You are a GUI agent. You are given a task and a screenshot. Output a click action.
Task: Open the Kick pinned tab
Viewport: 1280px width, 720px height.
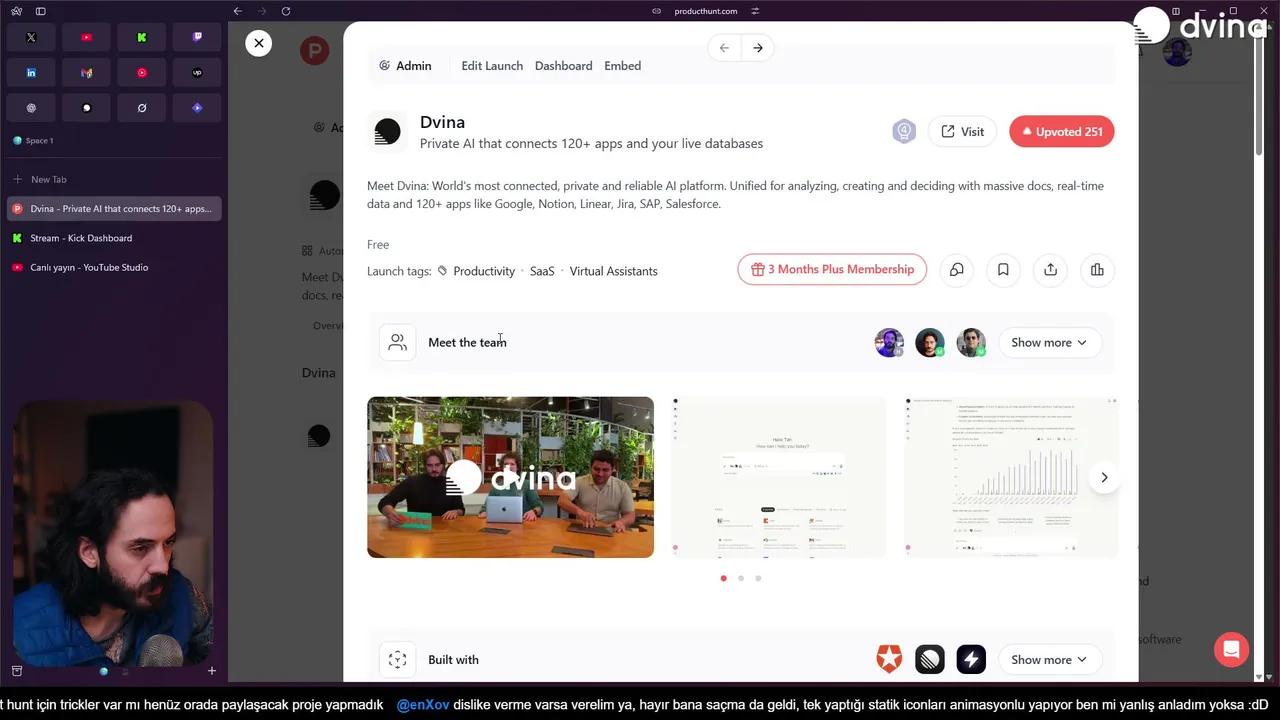pyautogui.click(x=142, y=37)
